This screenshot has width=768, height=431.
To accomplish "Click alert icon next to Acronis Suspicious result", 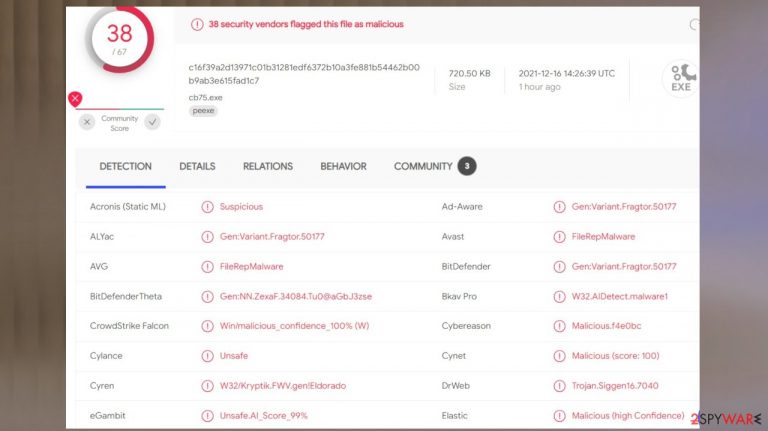I will (208, 207).
